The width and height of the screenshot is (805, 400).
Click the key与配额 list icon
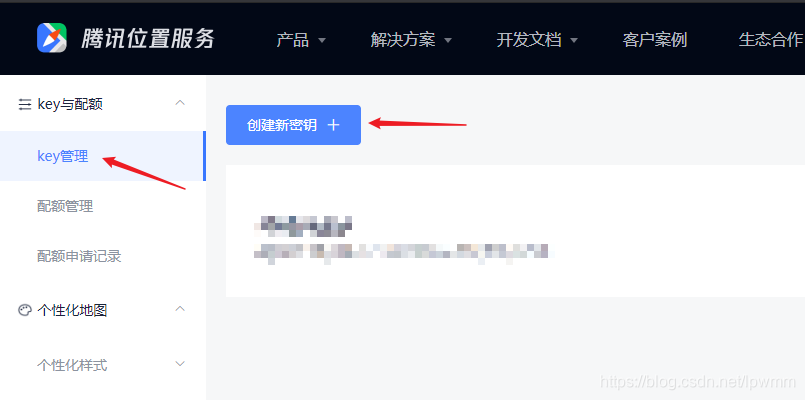click(24, 105)
